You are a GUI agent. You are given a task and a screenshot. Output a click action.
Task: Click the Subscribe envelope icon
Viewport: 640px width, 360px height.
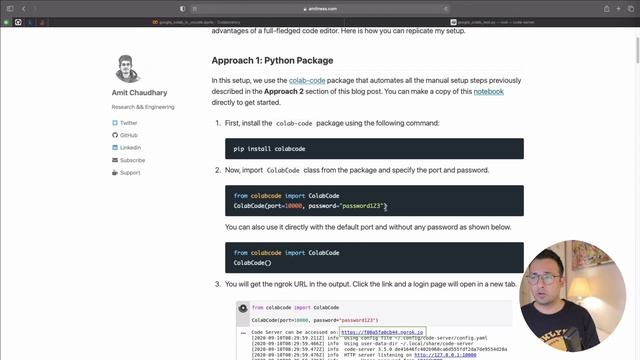[115, 160]
